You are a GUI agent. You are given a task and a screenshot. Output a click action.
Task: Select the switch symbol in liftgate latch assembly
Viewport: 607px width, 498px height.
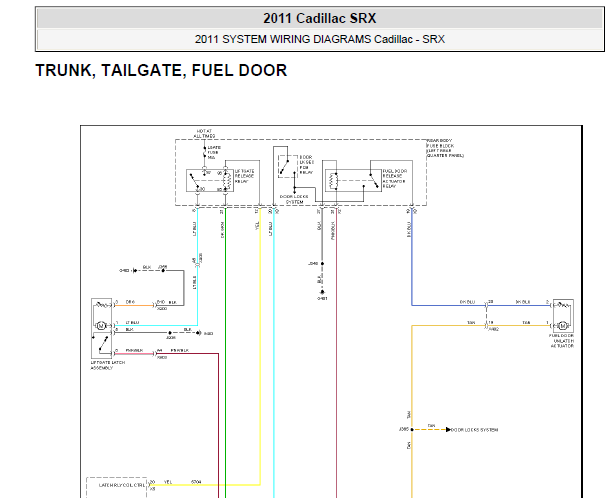(x=102, y=344)
